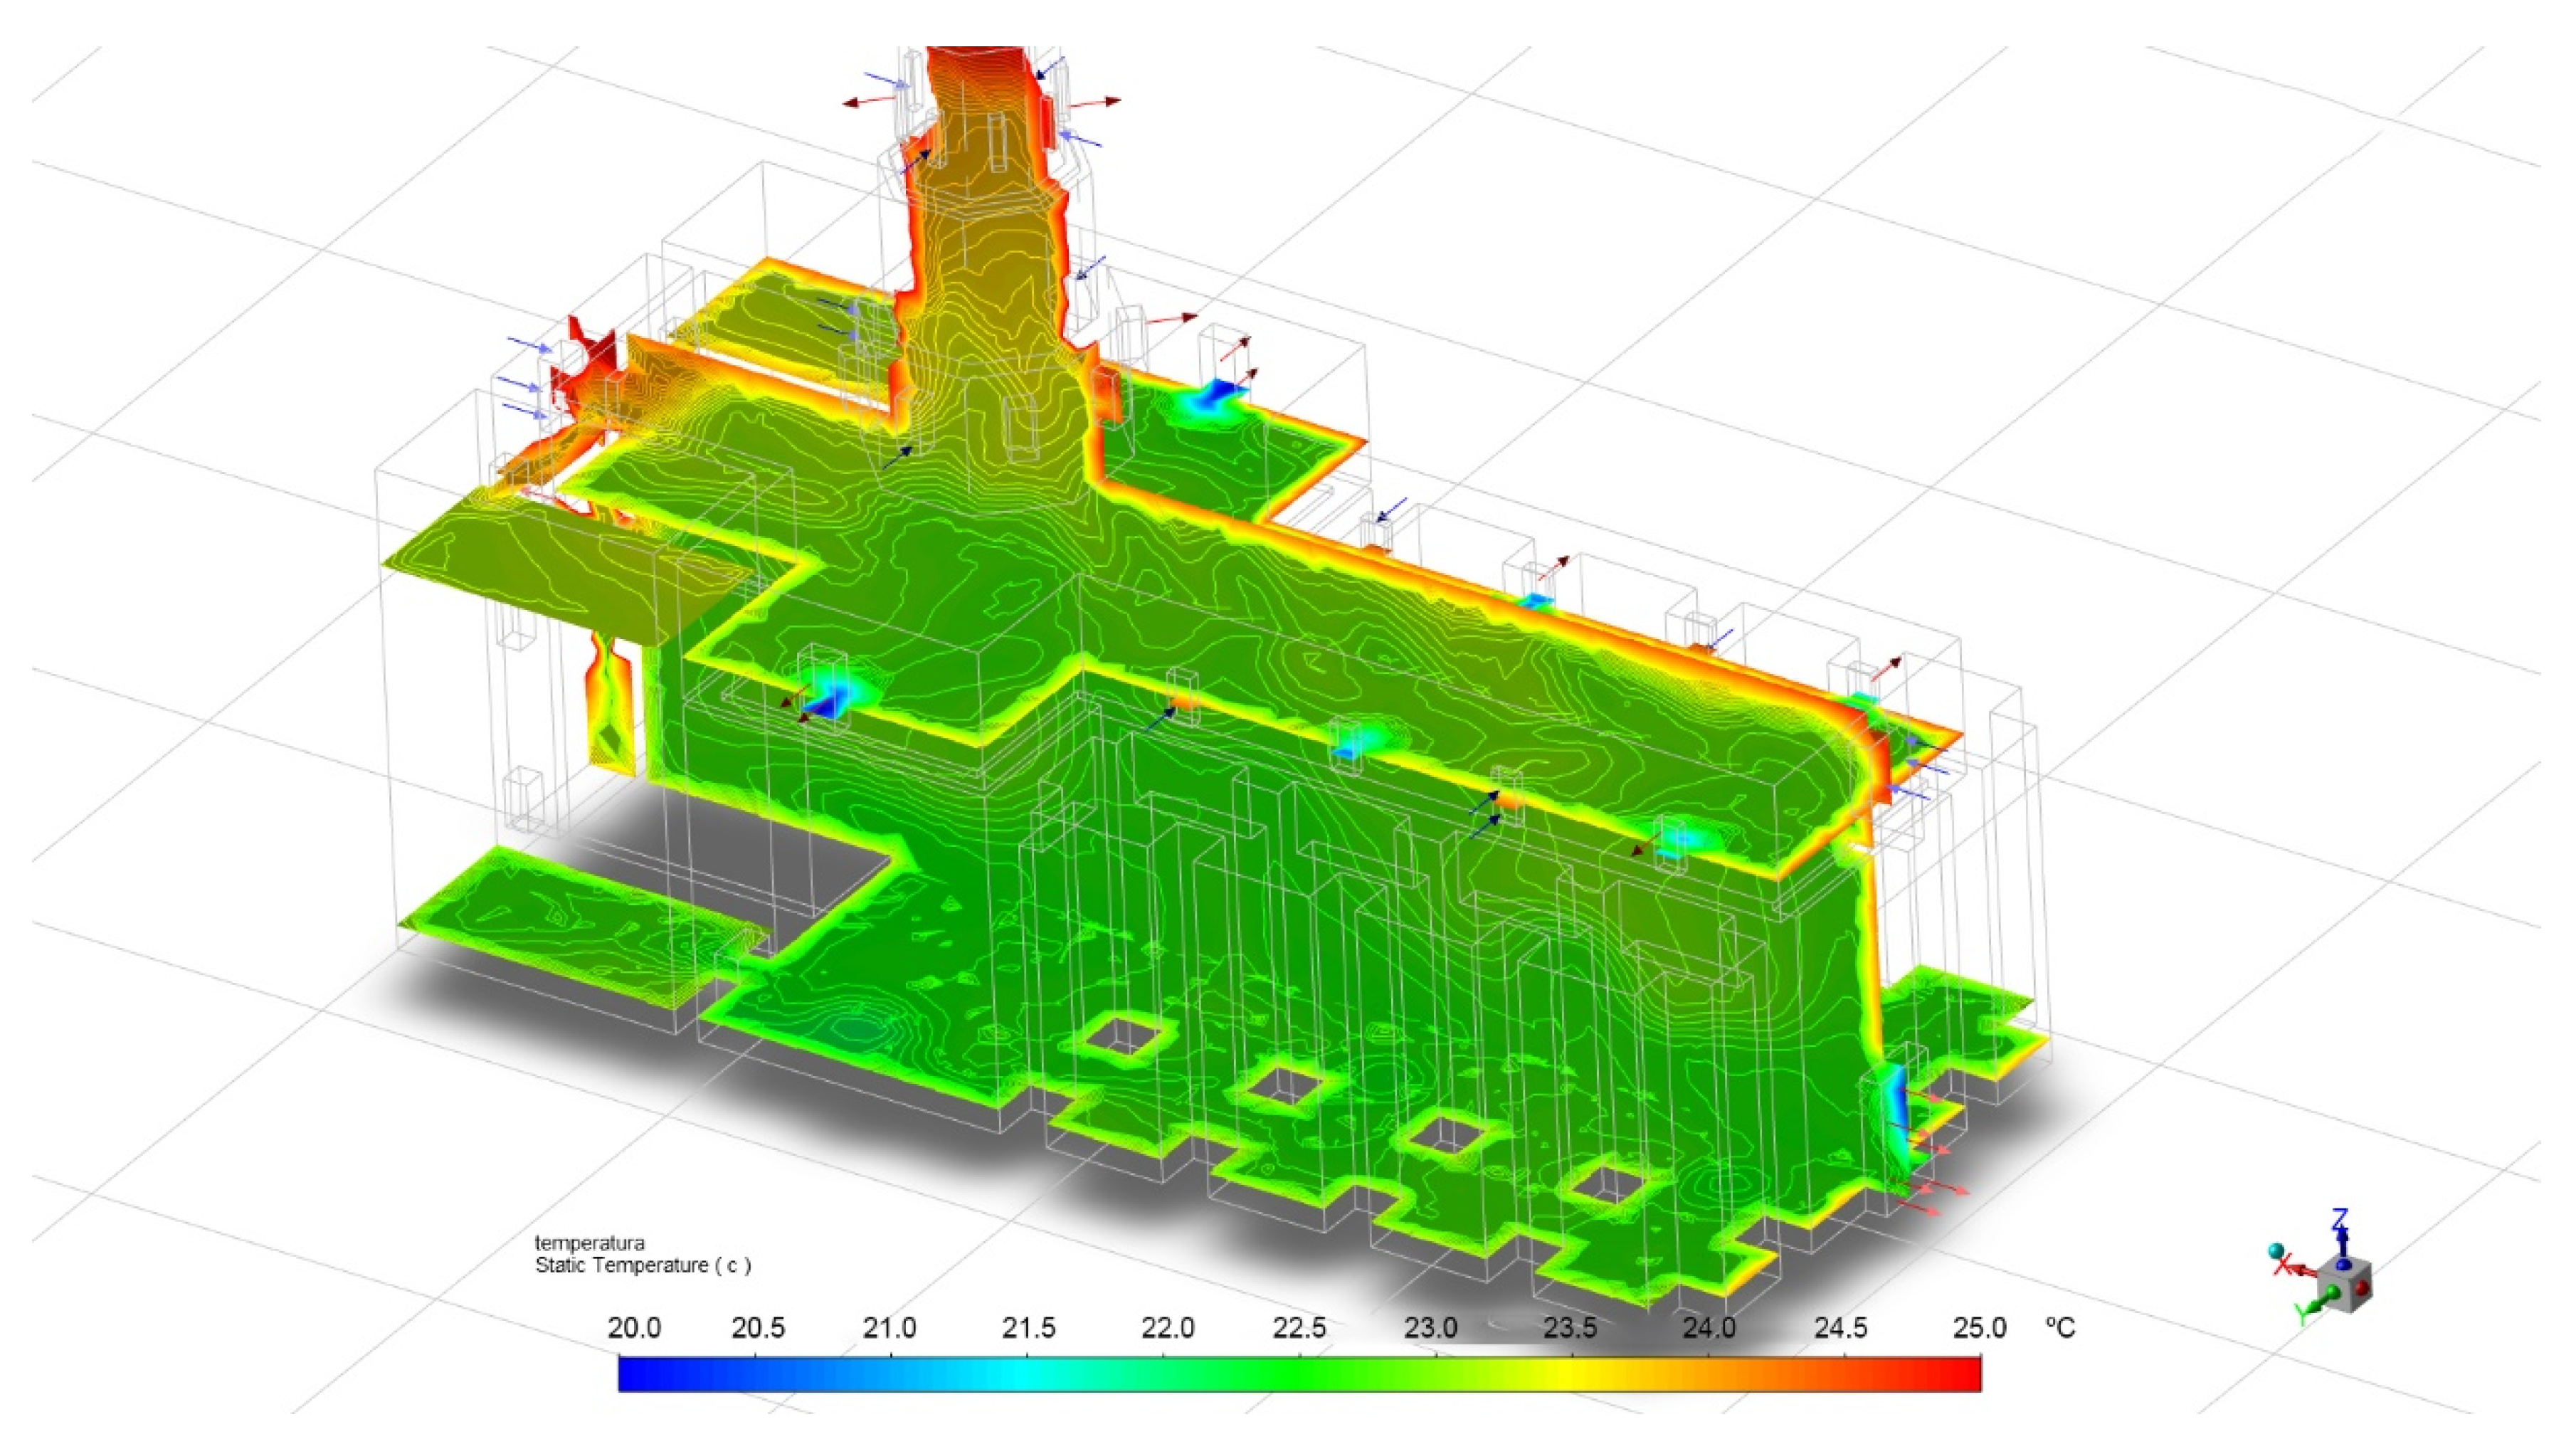Click the blue Z letter above the triad
This screenshot has width=2576, height=1444.
coord(2340,1220)
